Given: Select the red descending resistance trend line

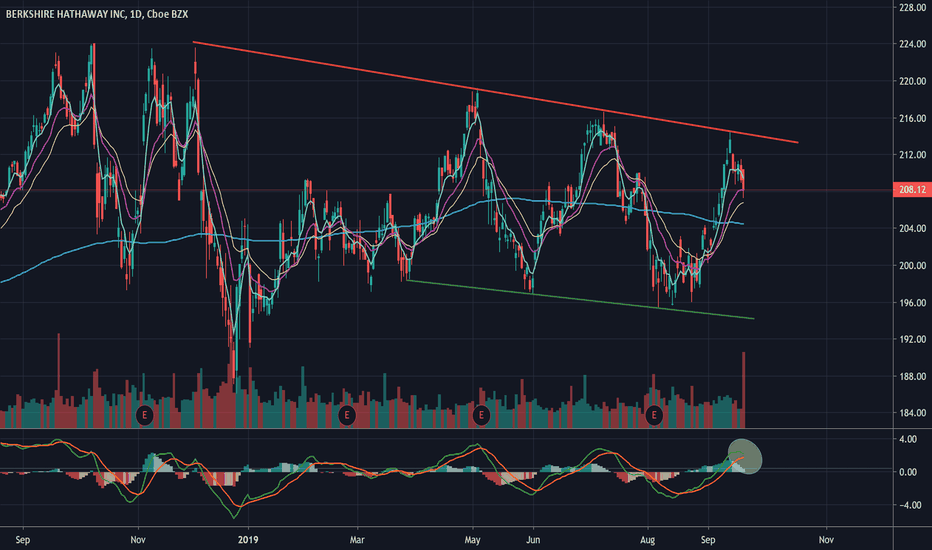Looking at the screenshot, I should click(x=495, y=92).
